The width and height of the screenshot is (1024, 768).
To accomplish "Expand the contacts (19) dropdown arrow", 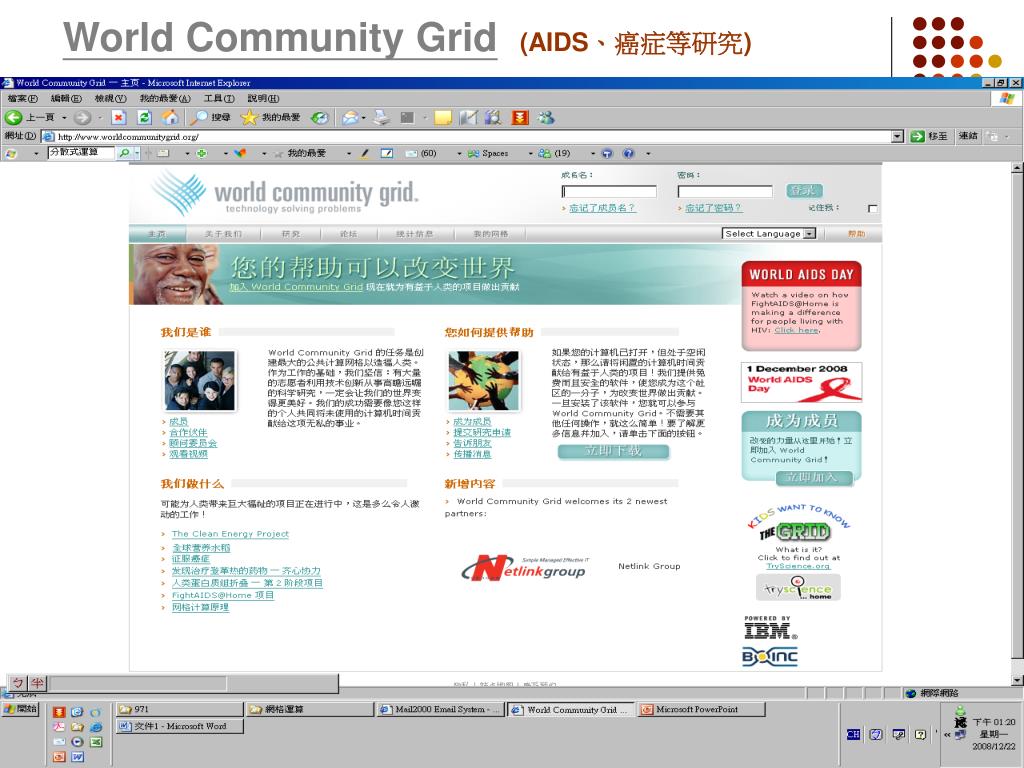I will (593, 153).
